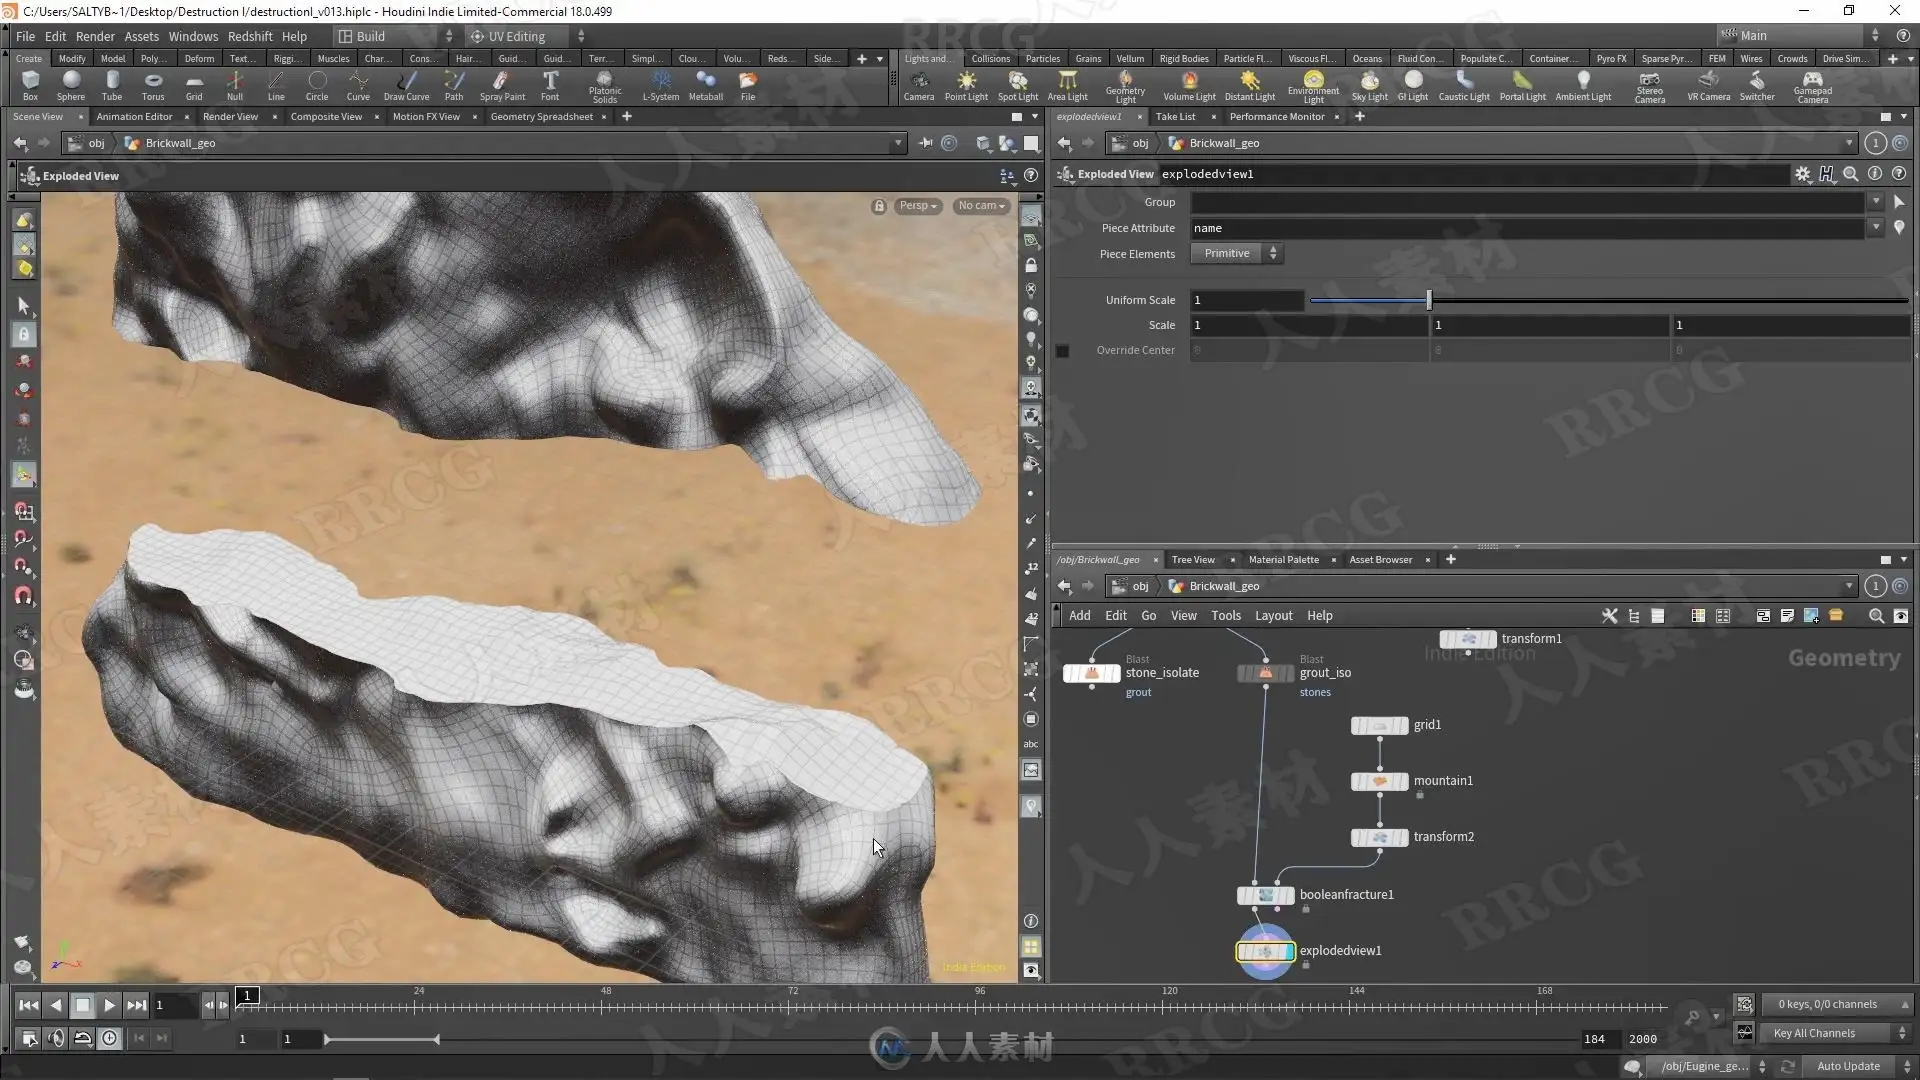Open the Redshift menu
The width and height of the screenshot is (1920, 1080).
[250, 36]
